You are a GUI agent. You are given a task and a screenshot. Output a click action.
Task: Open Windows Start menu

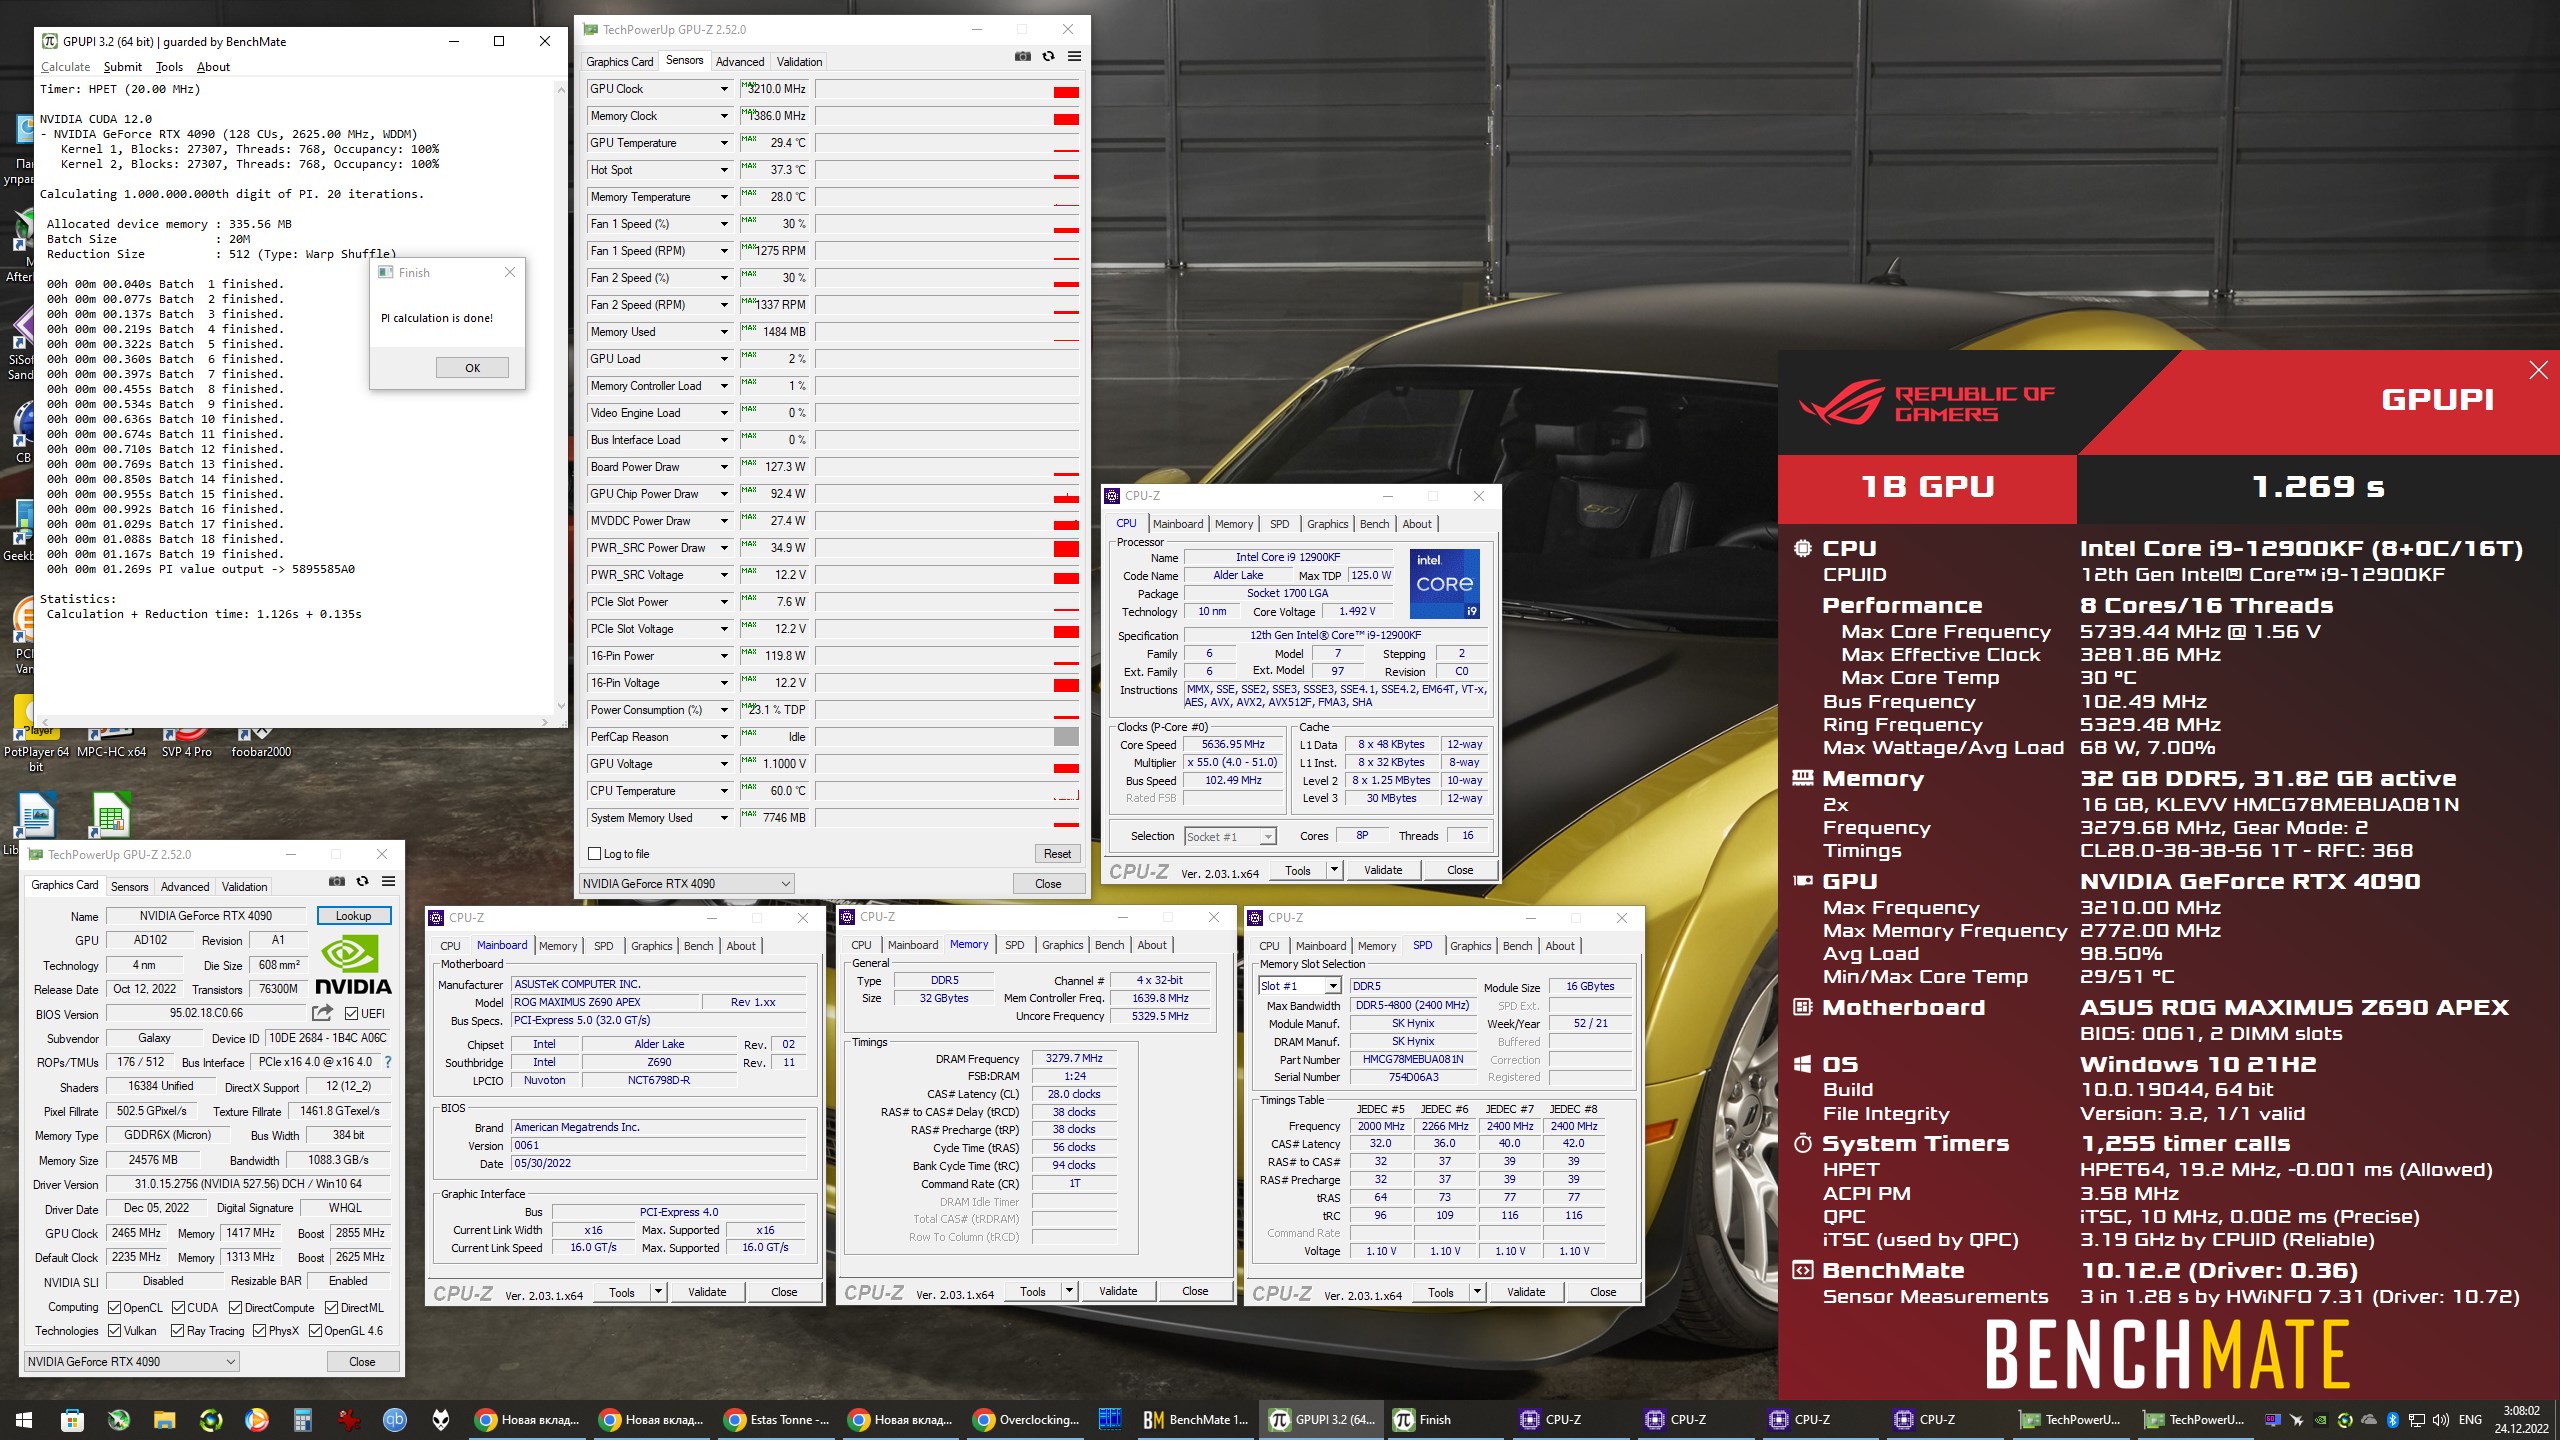(24, 1419)
